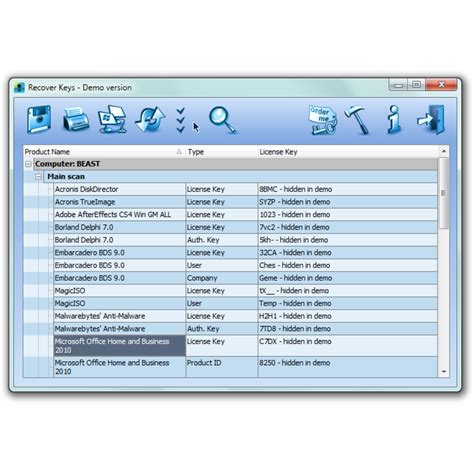Screen dimensions: 474x474
Task: Click '8BMC - hidden in demo' cell
Action: tap(348, 189)
